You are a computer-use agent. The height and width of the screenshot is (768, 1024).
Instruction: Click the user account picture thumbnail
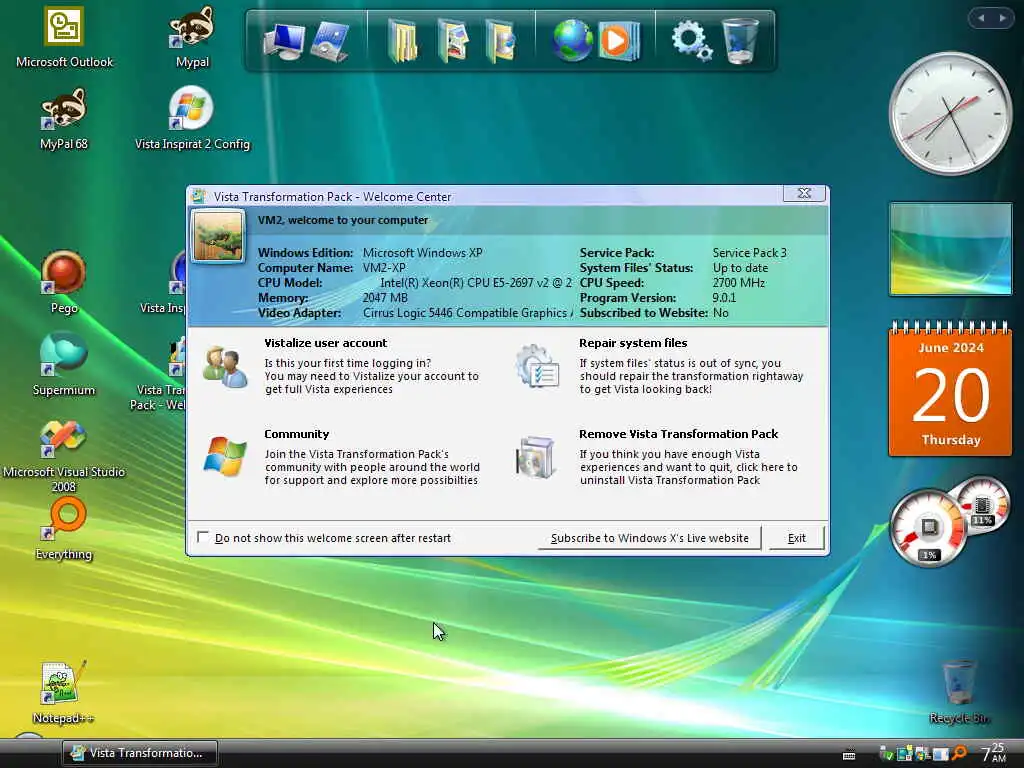click(218, 236)
